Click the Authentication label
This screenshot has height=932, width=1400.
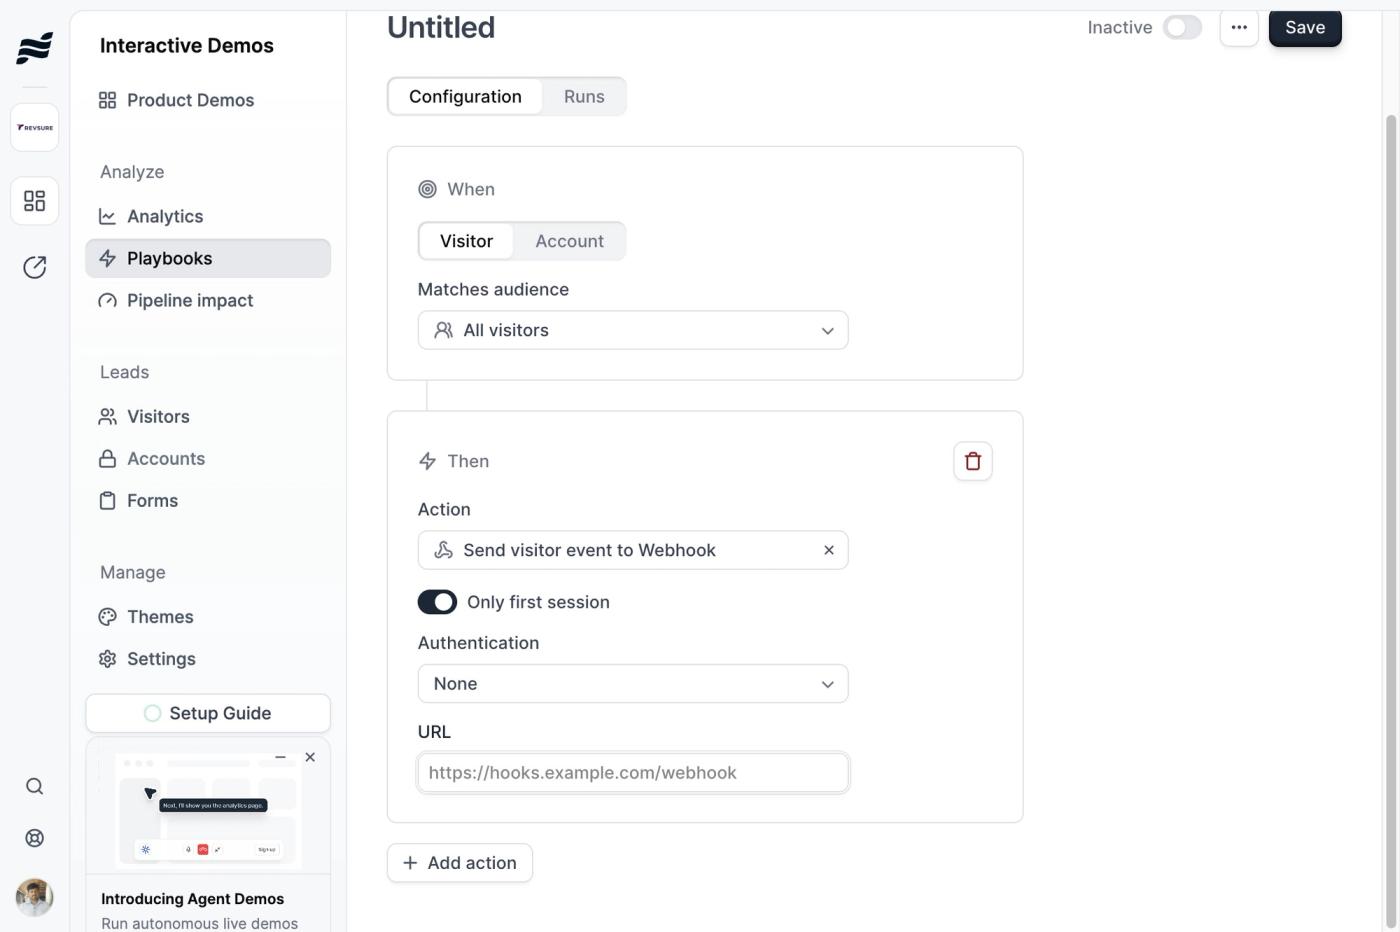point(478,643)
